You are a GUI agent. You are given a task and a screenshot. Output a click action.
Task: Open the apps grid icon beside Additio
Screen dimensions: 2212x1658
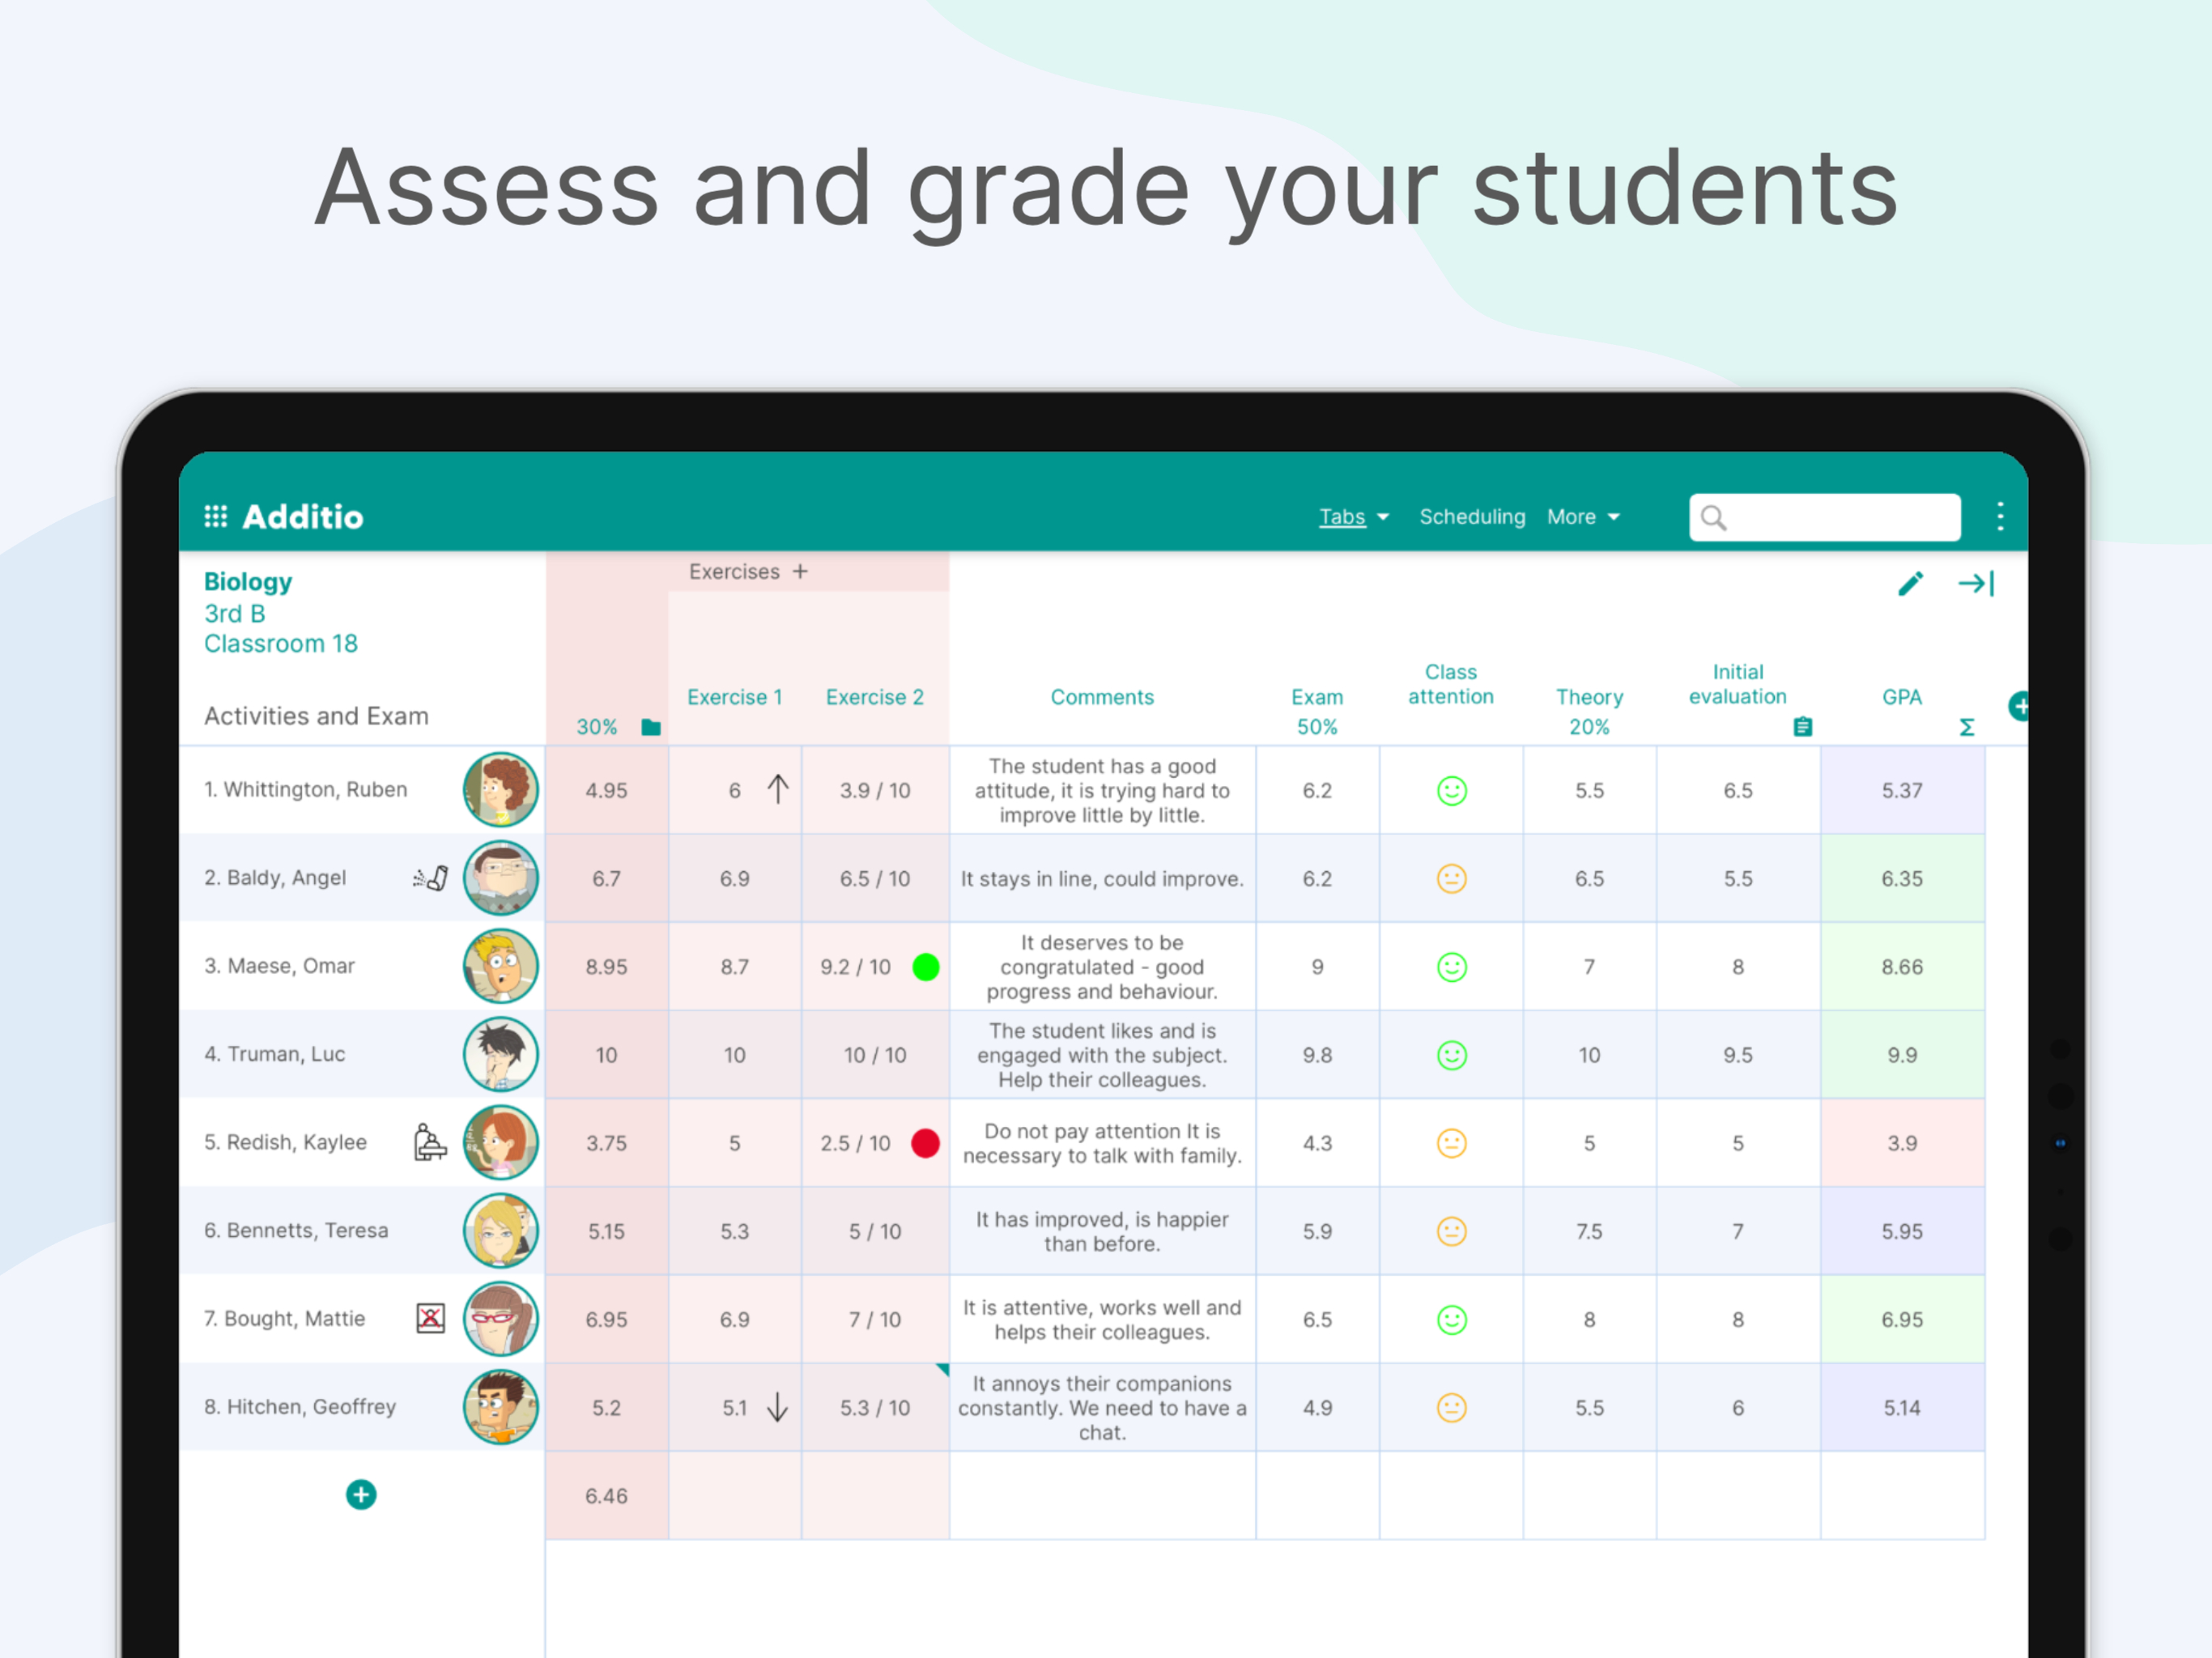click(x=215, y=516)
